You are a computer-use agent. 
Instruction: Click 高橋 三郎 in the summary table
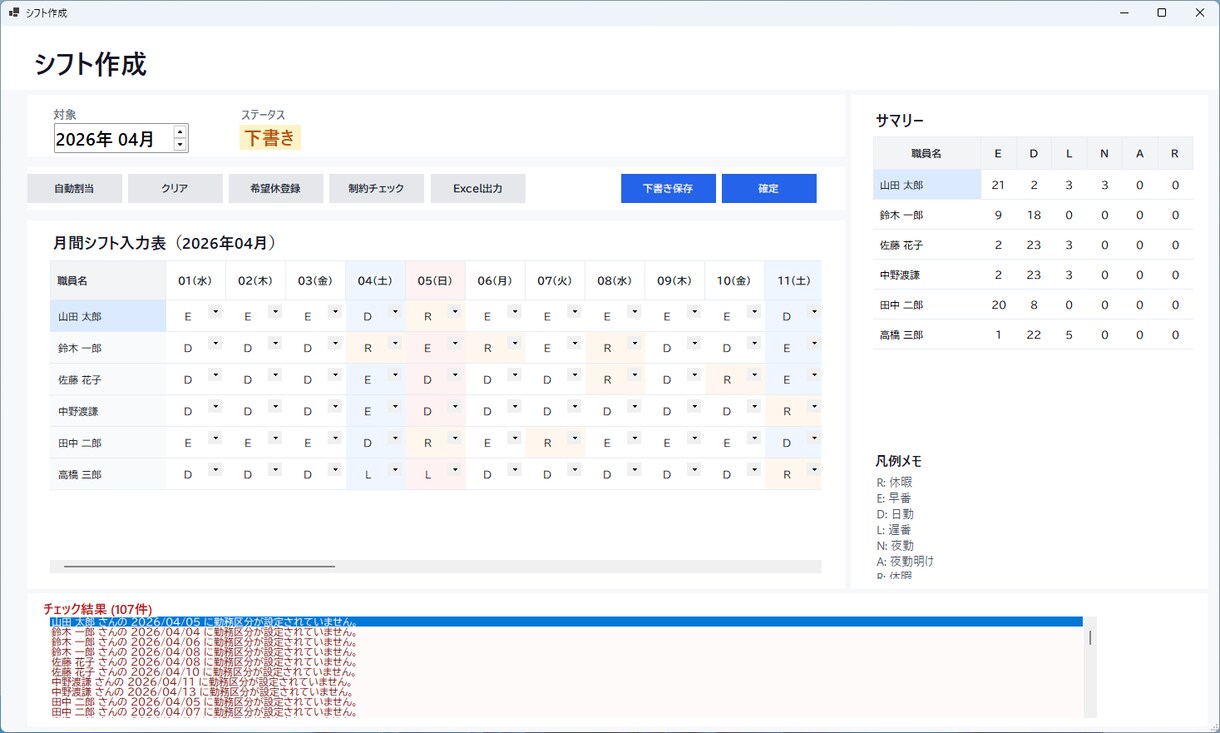[x=927, y=335]
